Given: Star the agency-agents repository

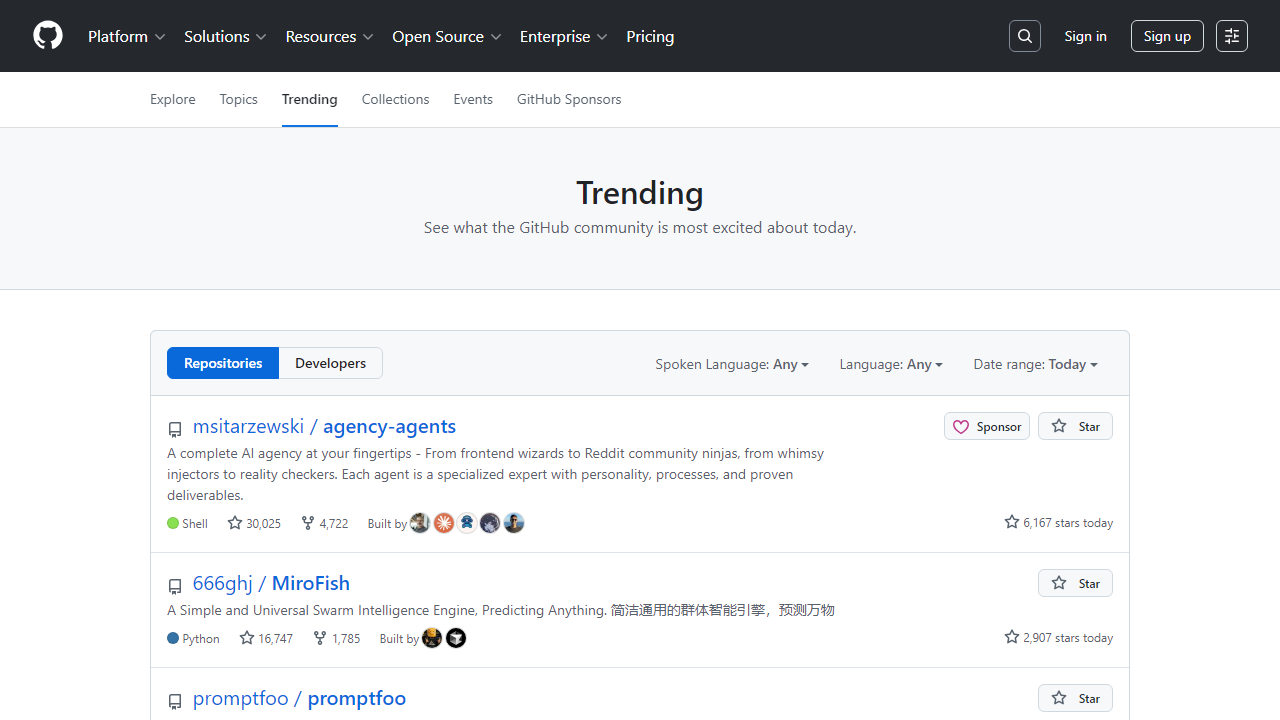Looking at the screenshot, I should (1075, 426).
